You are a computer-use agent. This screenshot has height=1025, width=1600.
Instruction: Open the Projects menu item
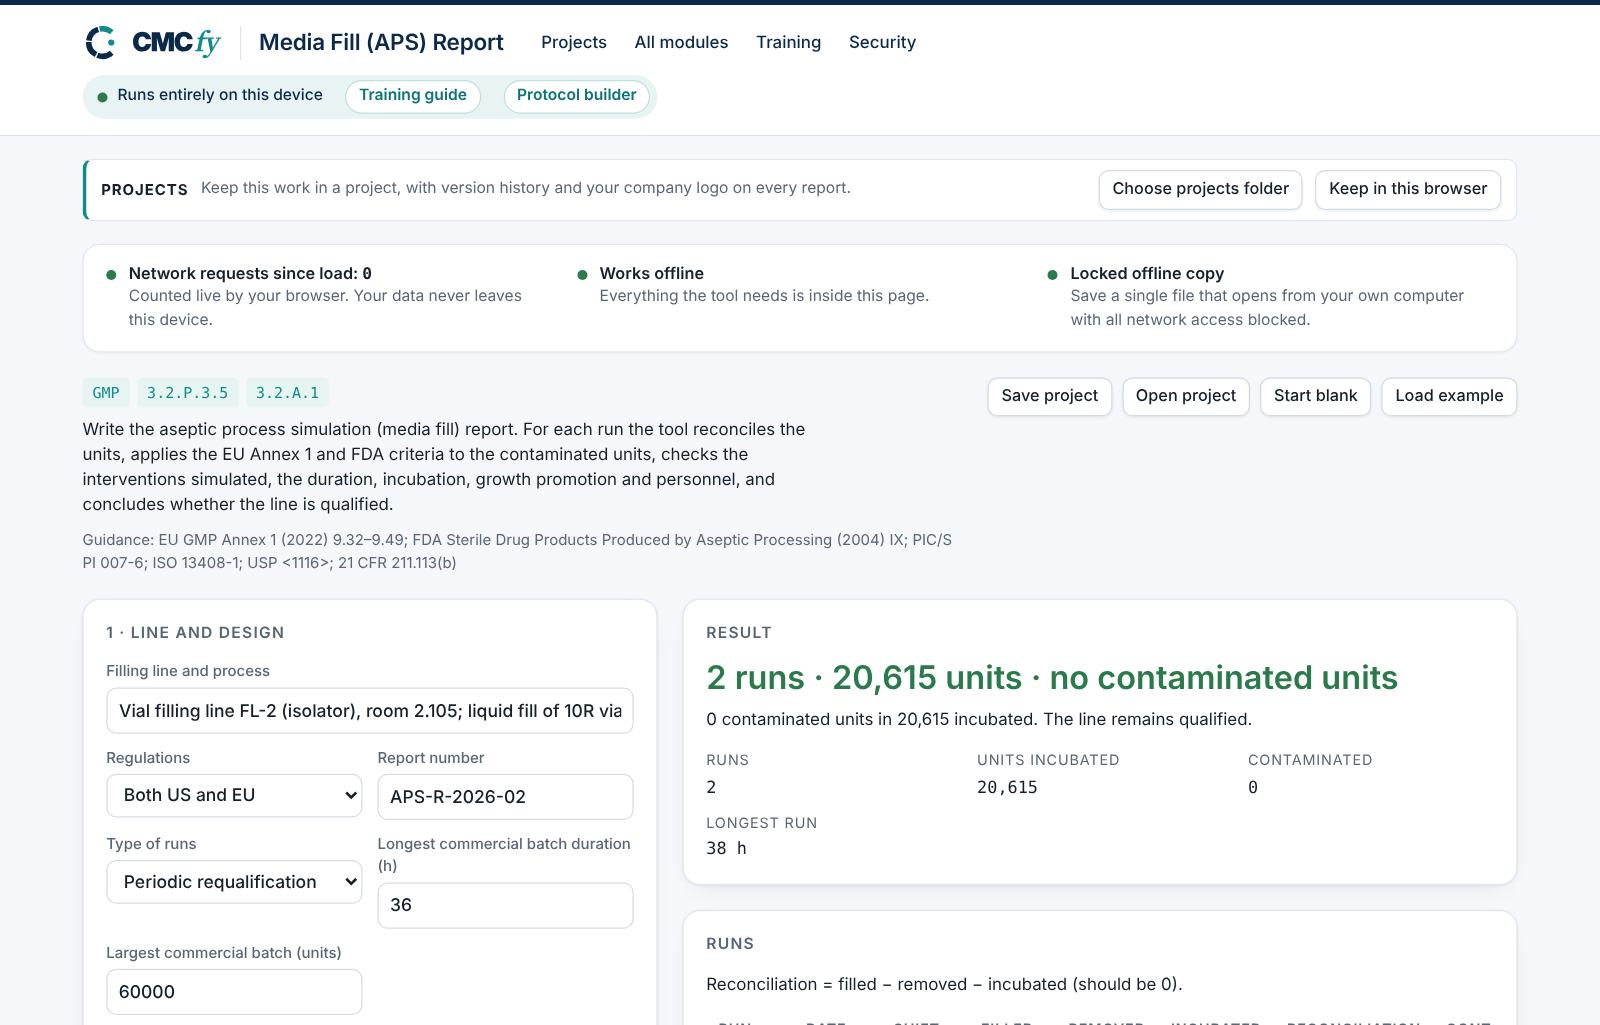click(x=574, y=42)
